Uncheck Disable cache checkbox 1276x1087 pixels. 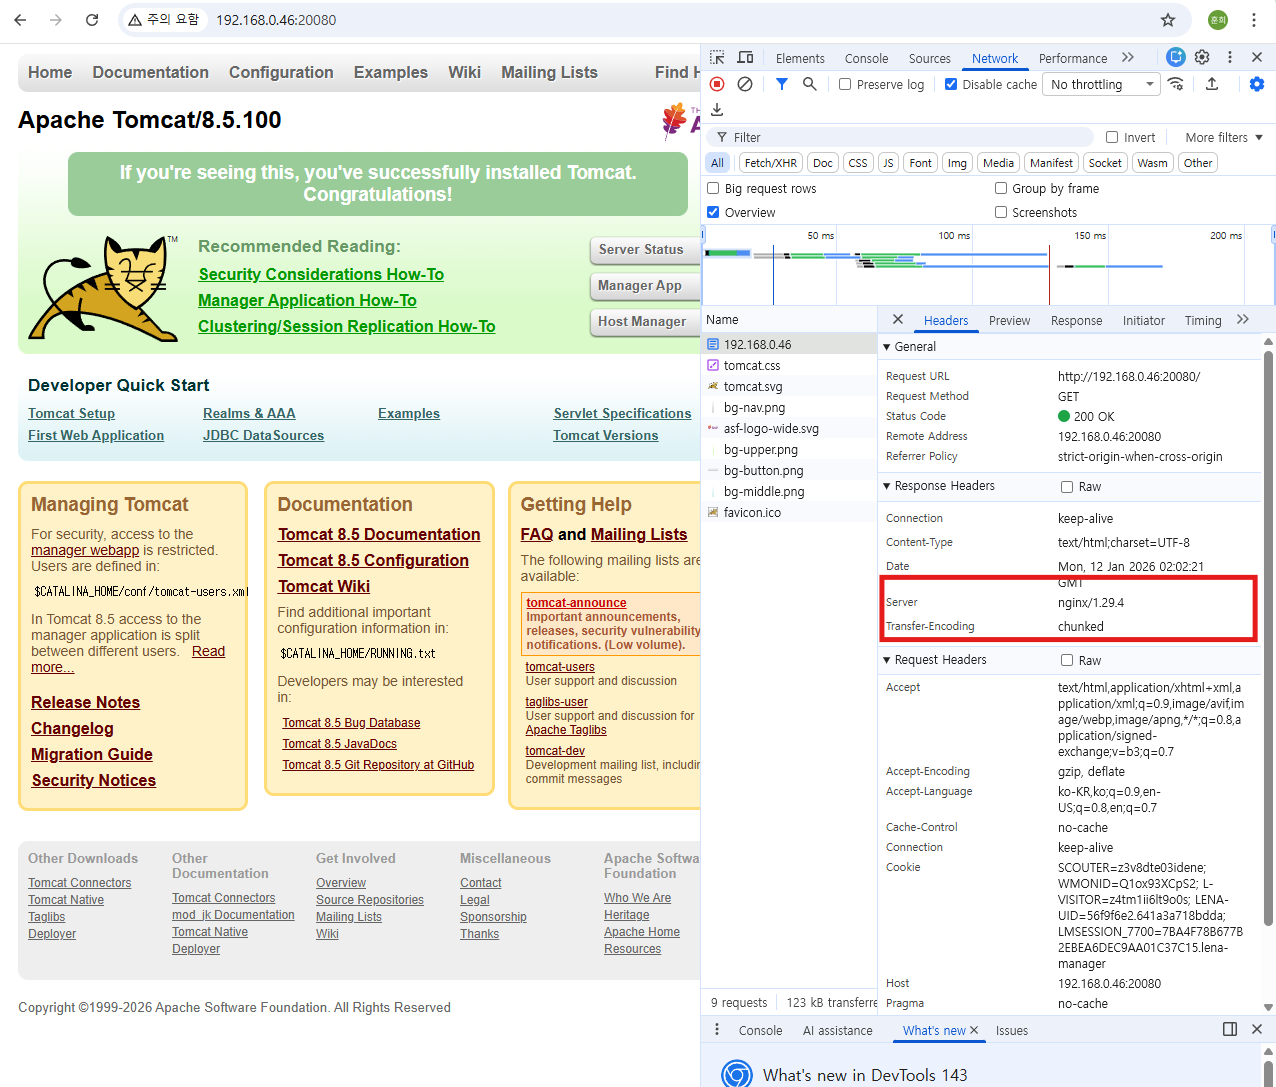pyautogui.click(x=951, y=84)
